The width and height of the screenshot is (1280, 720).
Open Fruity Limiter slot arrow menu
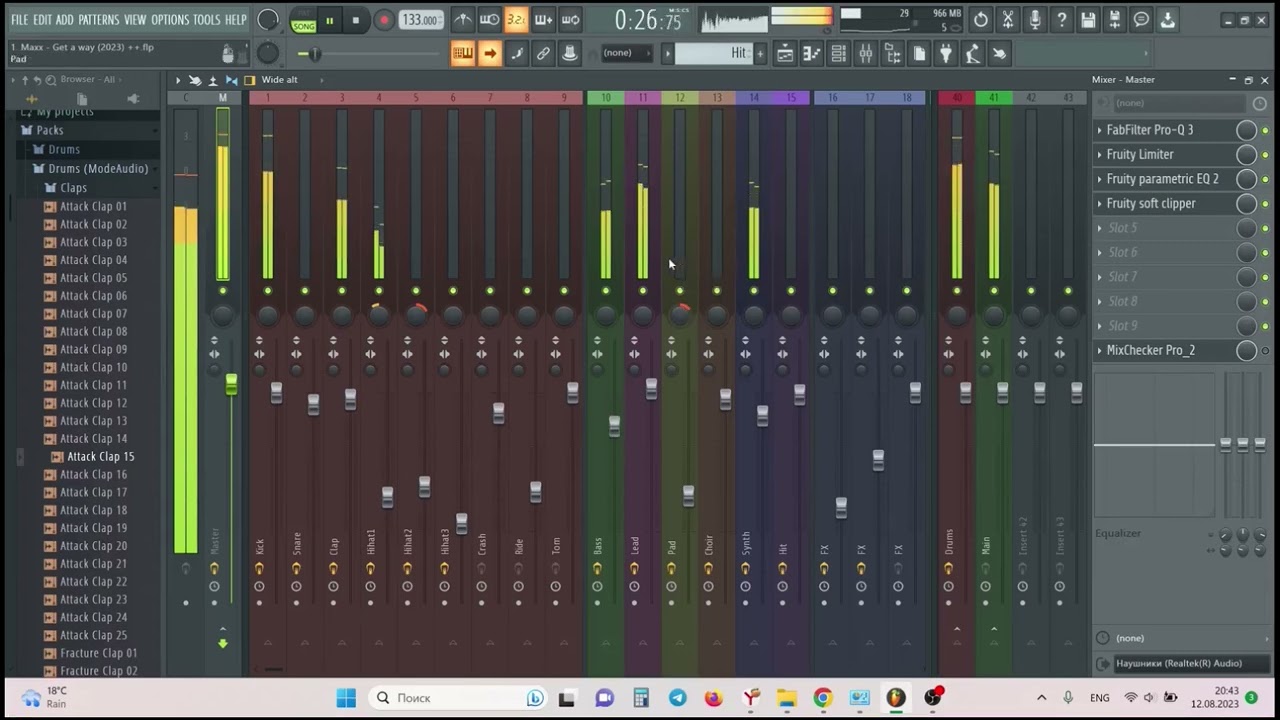[1099, 155]
